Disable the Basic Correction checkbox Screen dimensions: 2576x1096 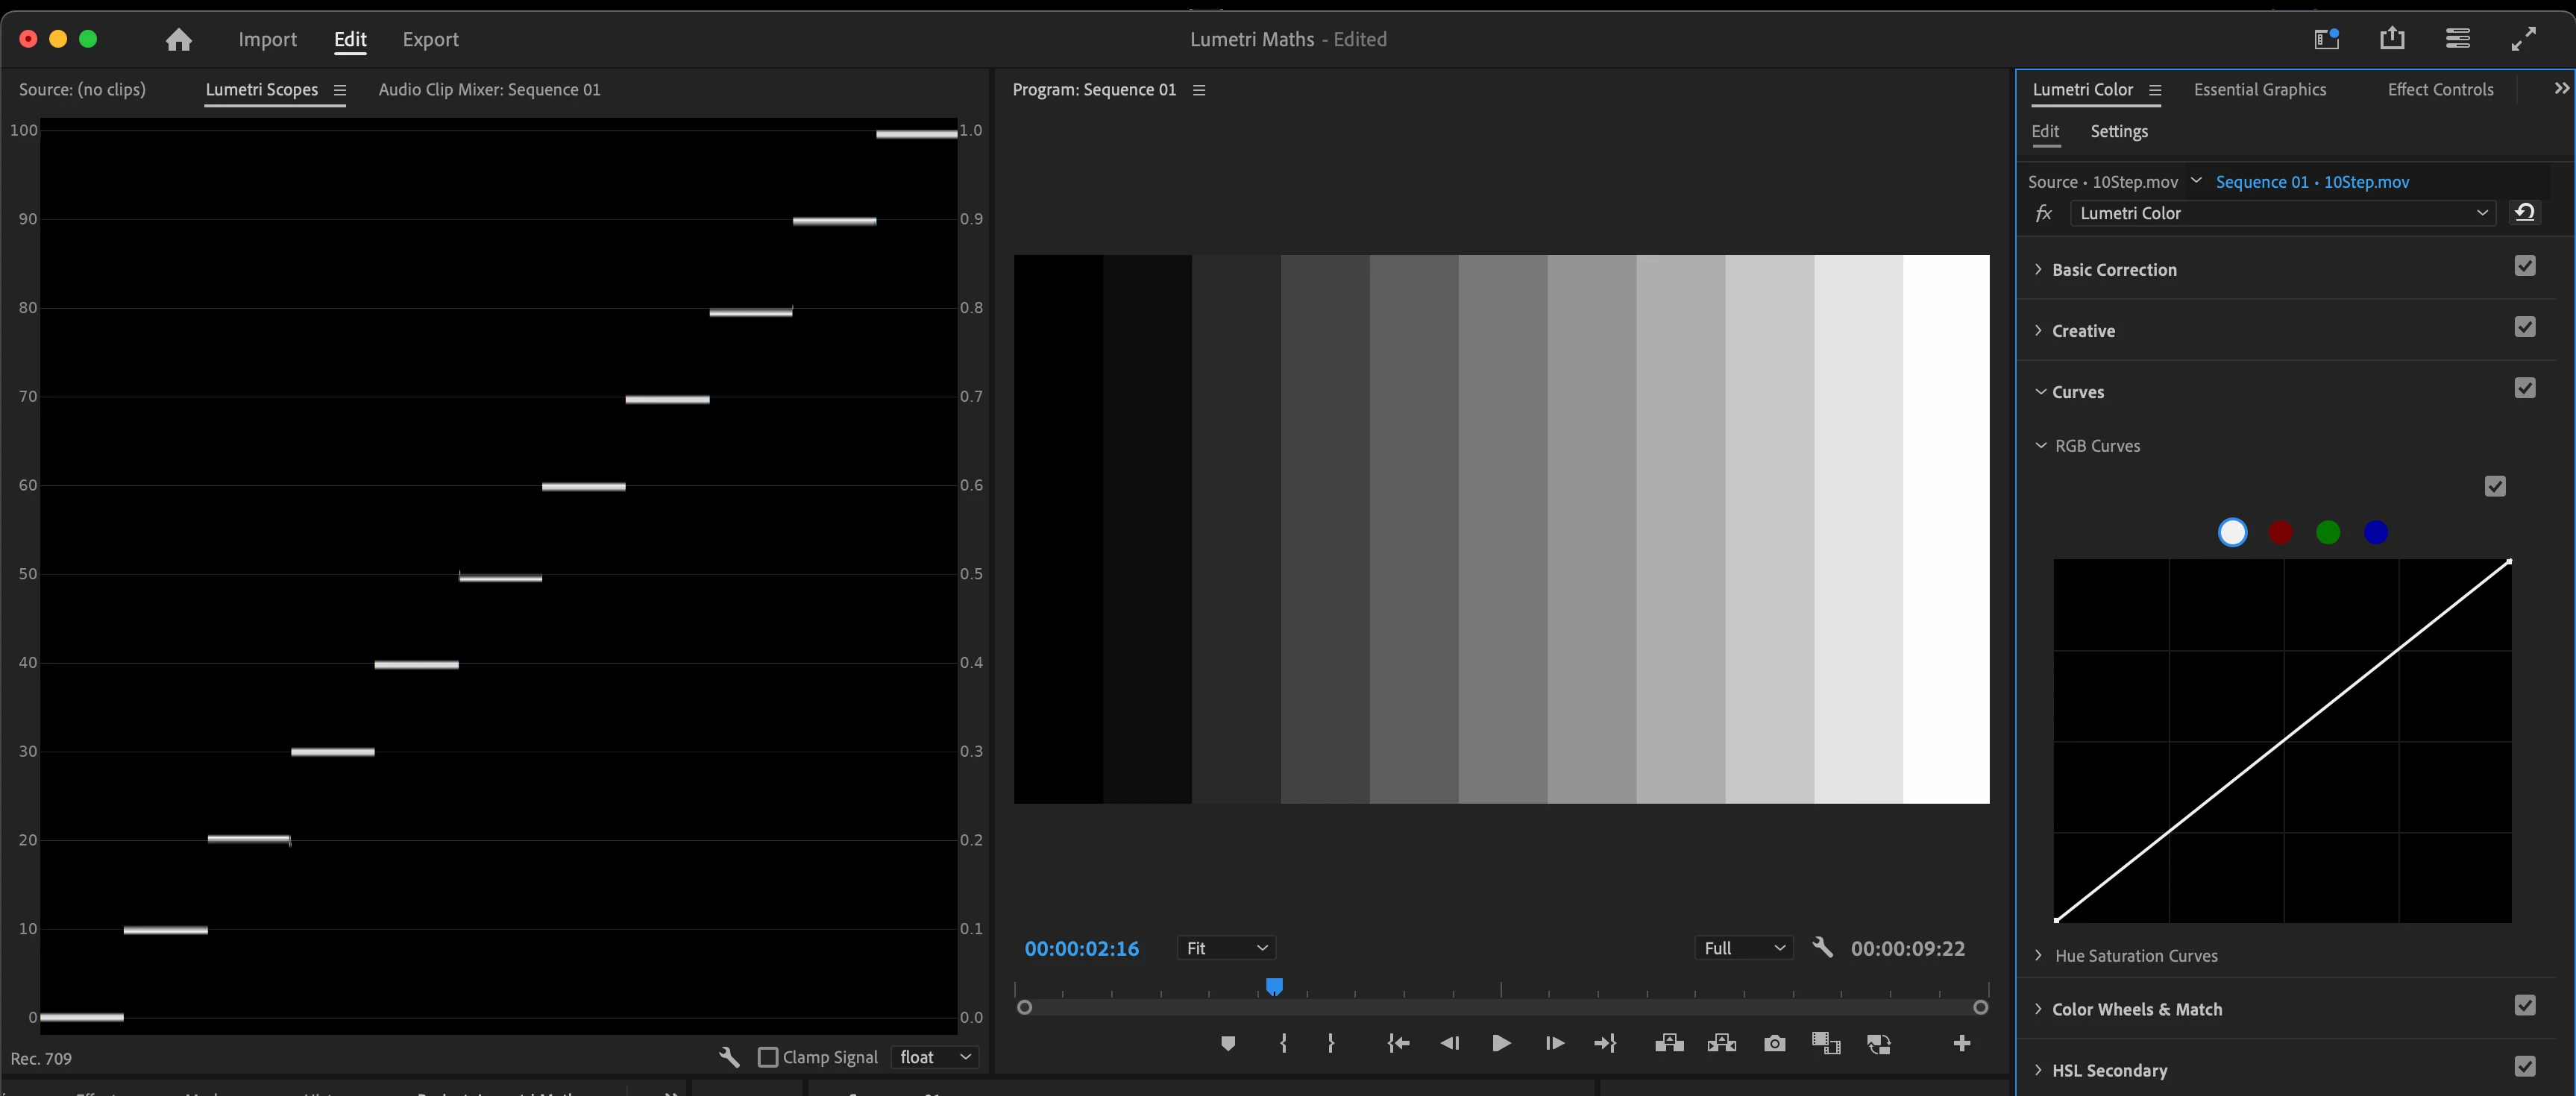tap(2524, 266)
